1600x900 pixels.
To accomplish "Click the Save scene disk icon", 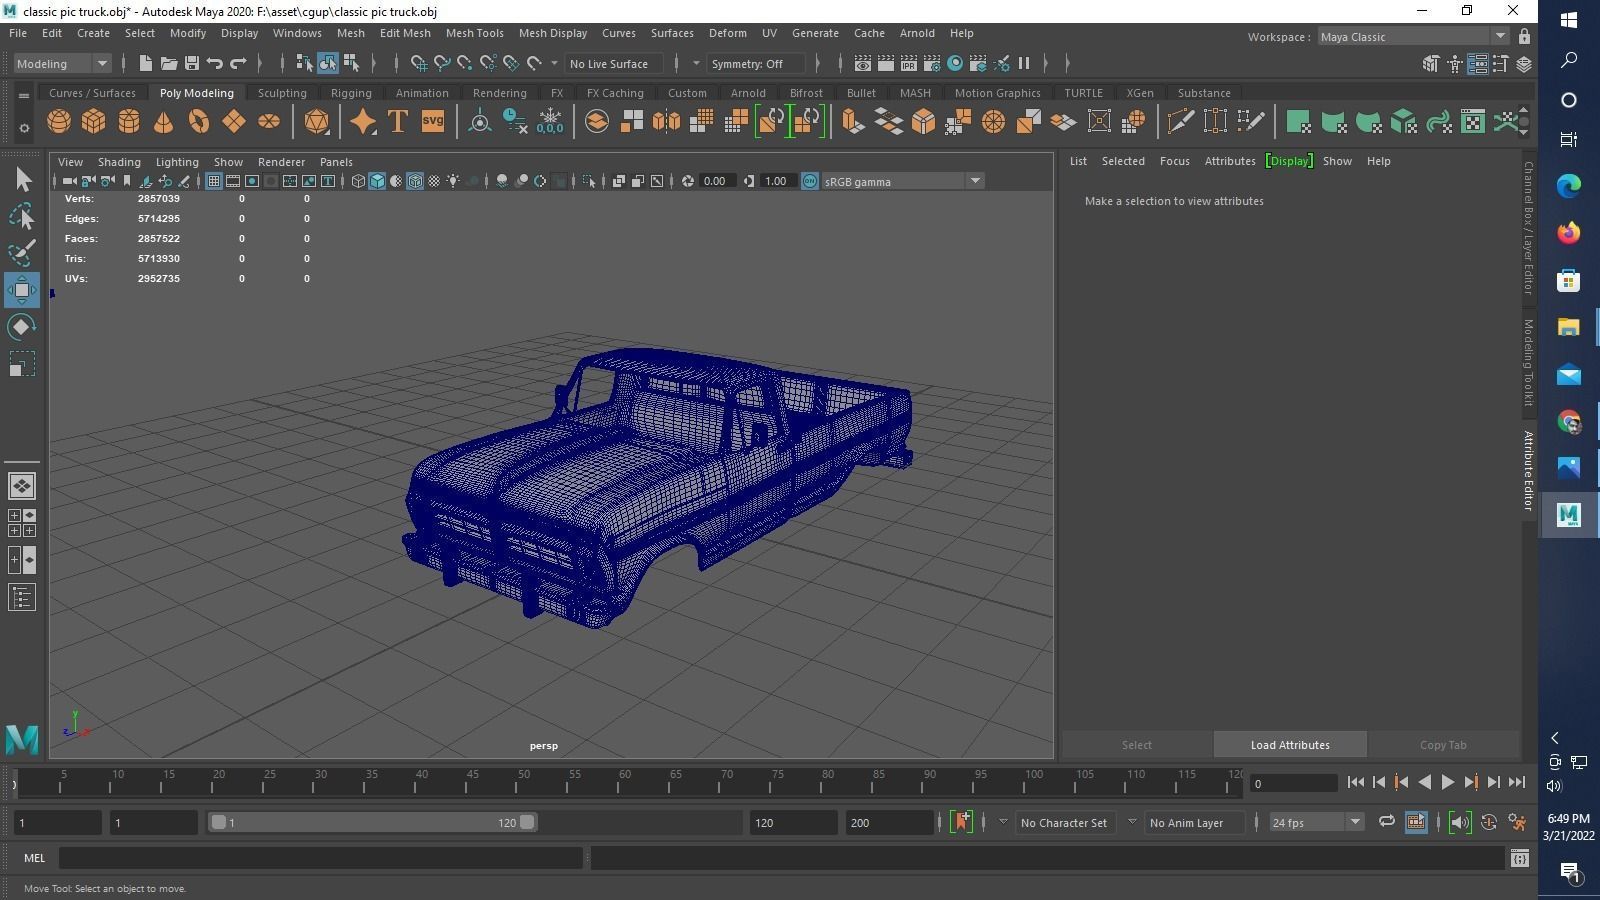I will (192, 63).
